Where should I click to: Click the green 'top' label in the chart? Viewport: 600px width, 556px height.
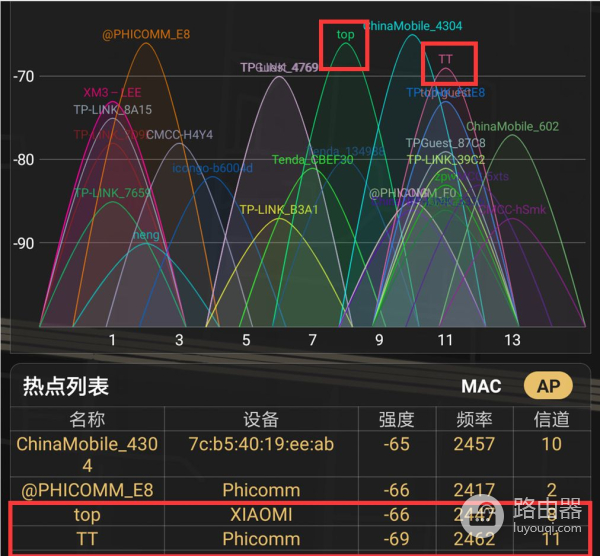pos(345,34)
